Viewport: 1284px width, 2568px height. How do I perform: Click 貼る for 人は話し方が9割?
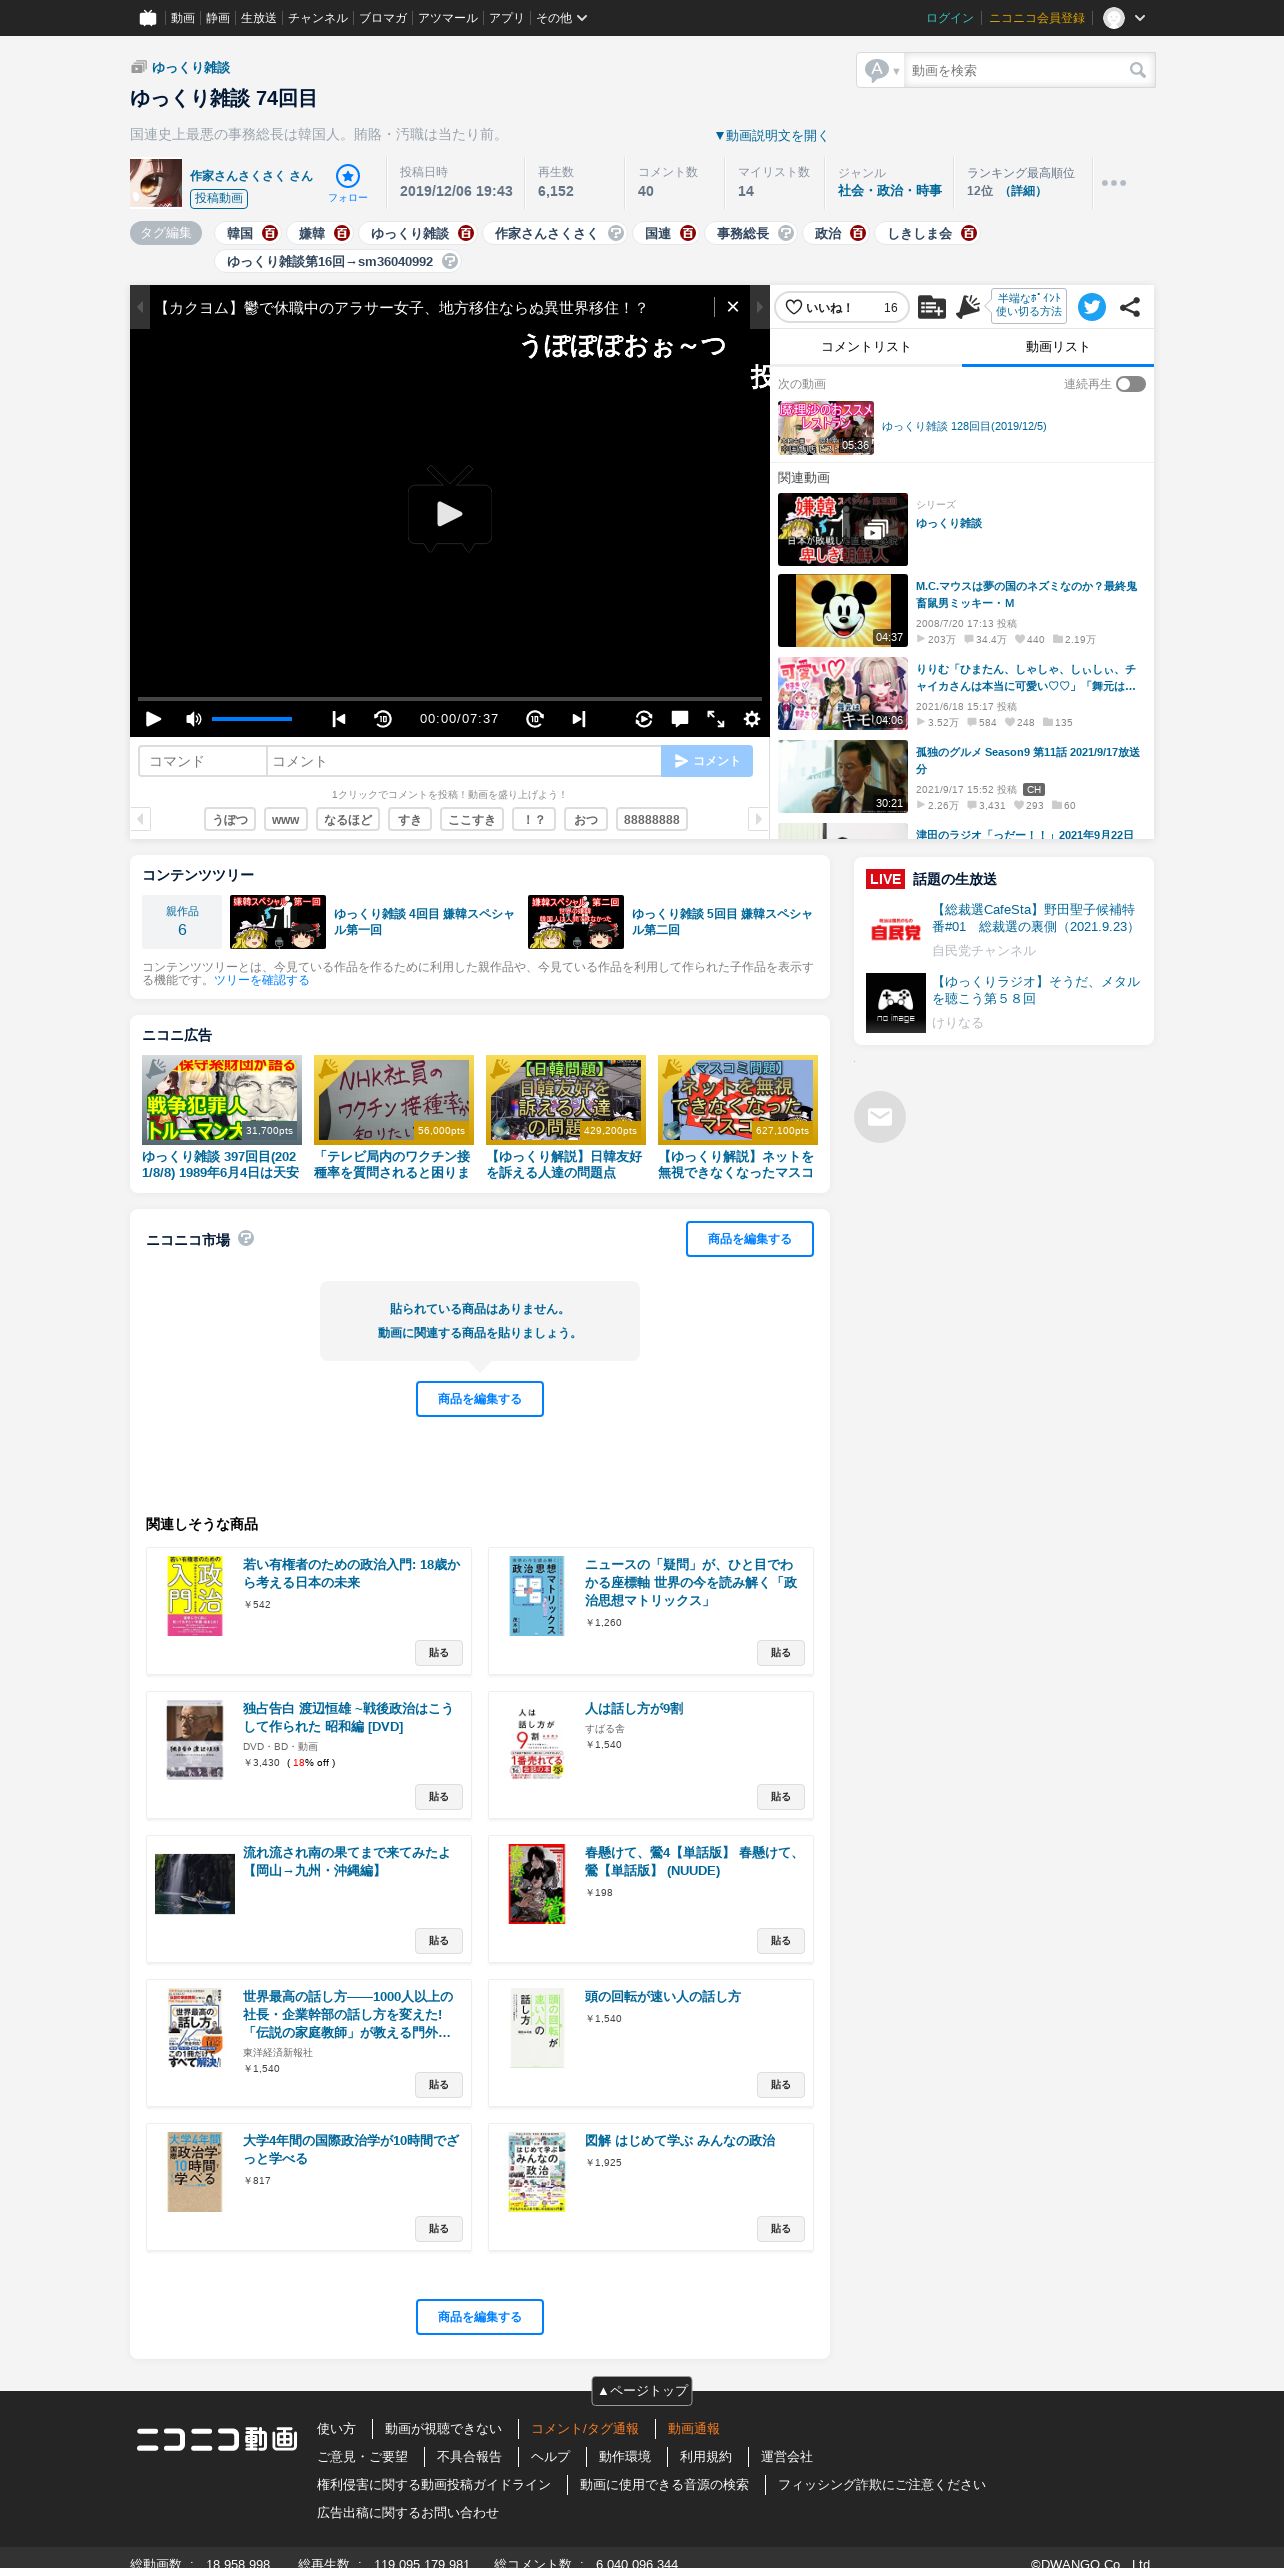pyautogui.click(x=781, y=1797)
